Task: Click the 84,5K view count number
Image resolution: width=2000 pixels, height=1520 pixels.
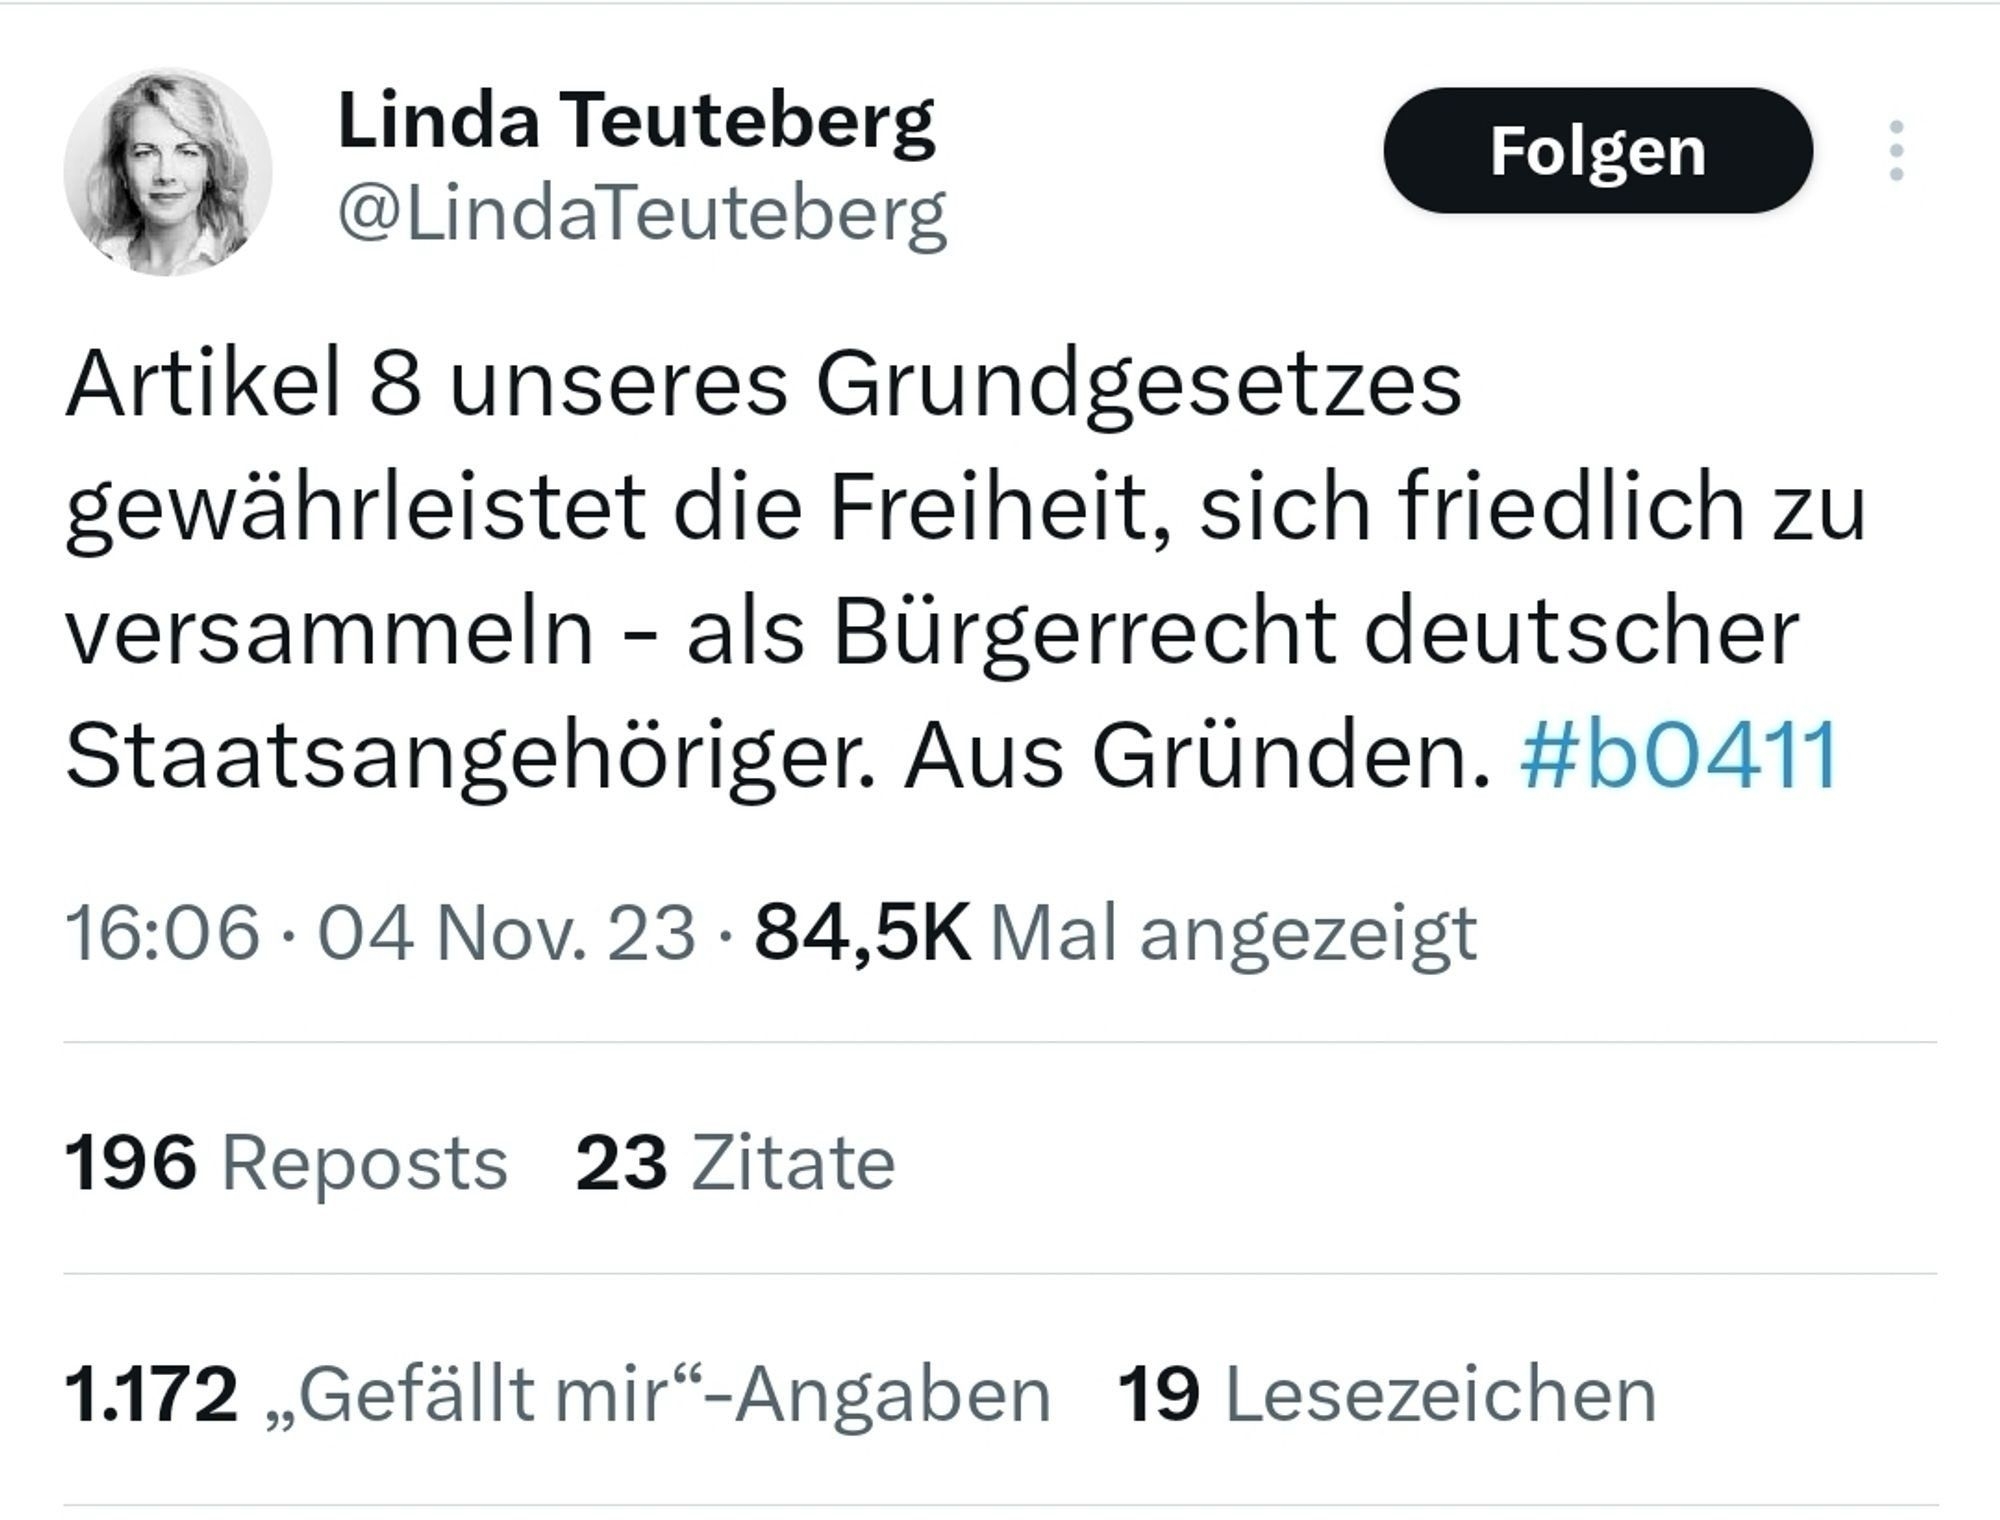Action: coord(862,934)
